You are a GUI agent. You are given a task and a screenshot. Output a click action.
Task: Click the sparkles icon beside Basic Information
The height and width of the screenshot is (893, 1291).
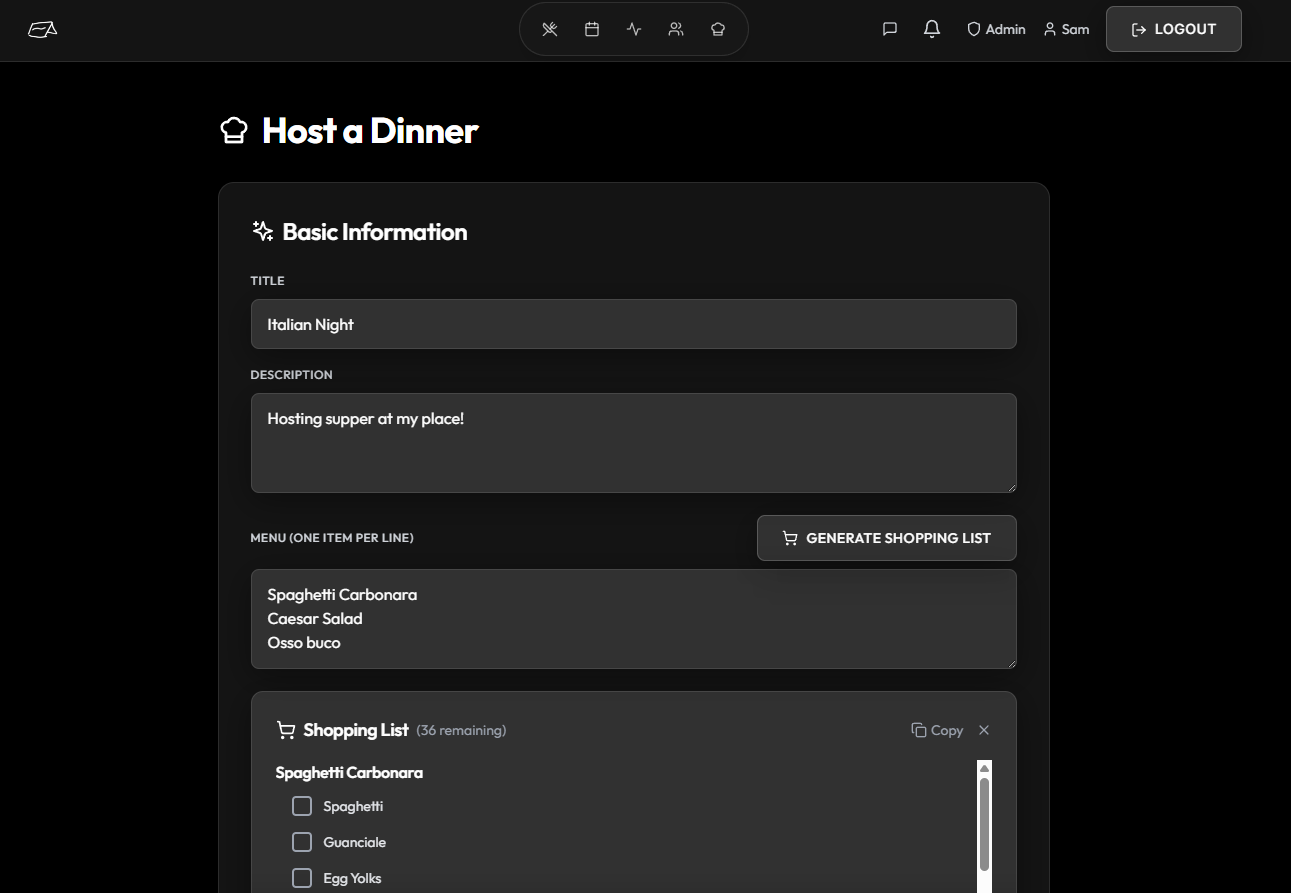click(x=262, y=232)
